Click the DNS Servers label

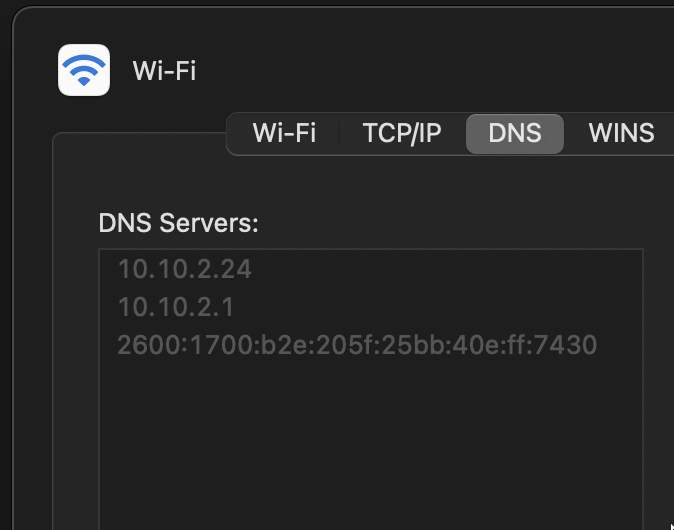178,223
